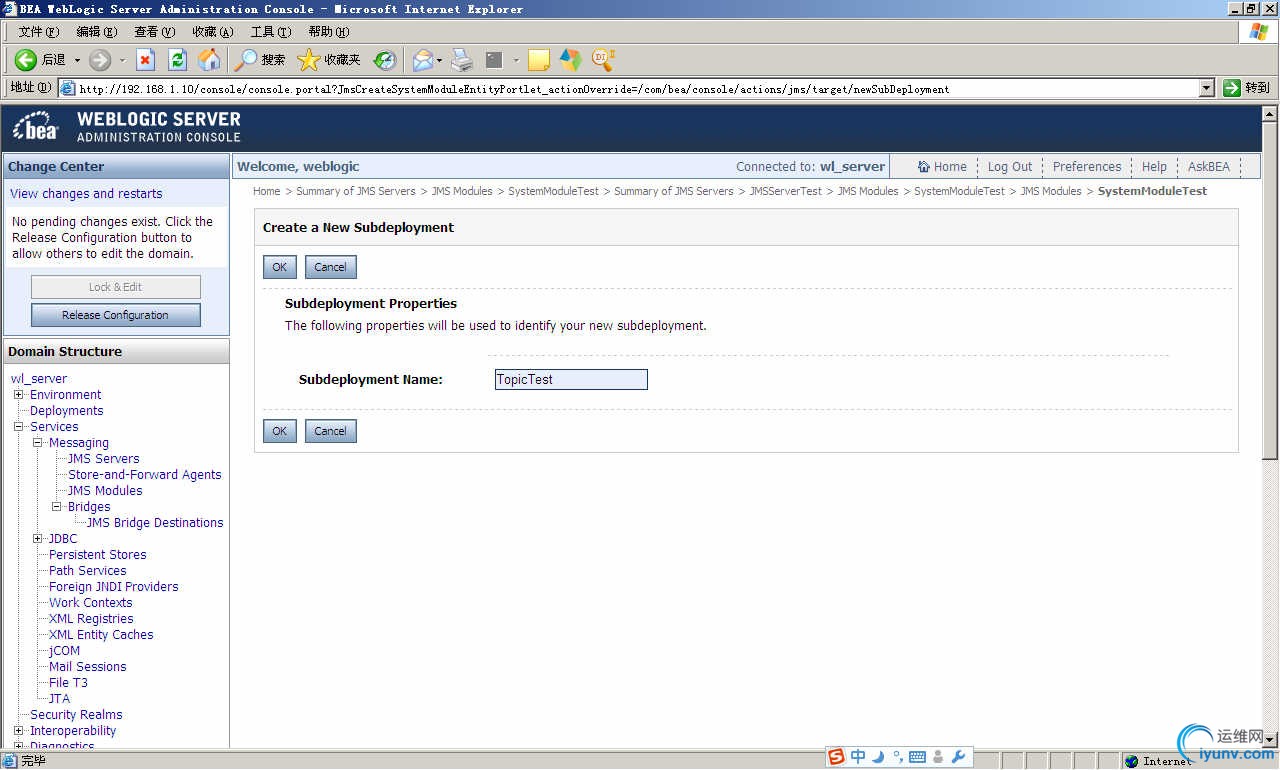The image size is (1280, 770).
Task: Click the top OK button
Action: click(x=280, y=267)
